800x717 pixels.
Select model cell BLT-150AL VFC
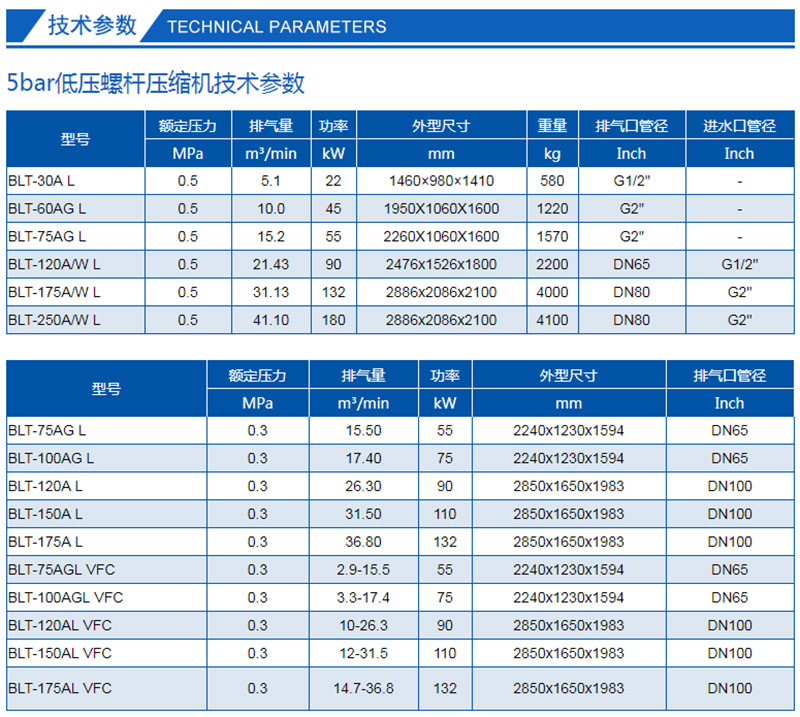106,653
